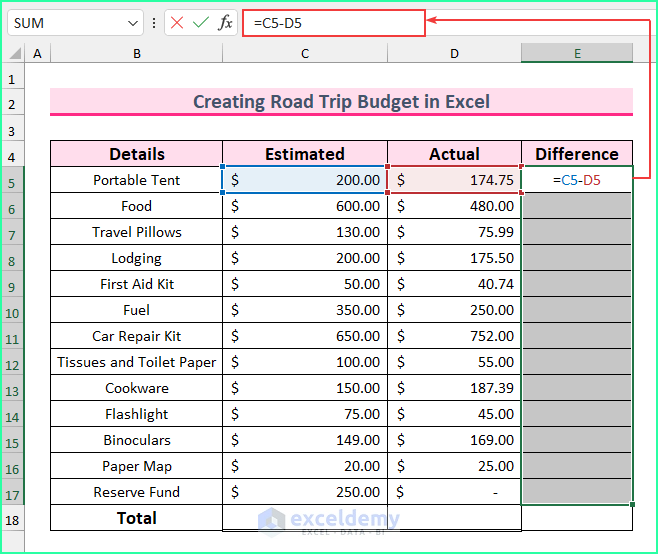Click the Portable Tent cell
The image size is (658, 554).
coord(137,180)
